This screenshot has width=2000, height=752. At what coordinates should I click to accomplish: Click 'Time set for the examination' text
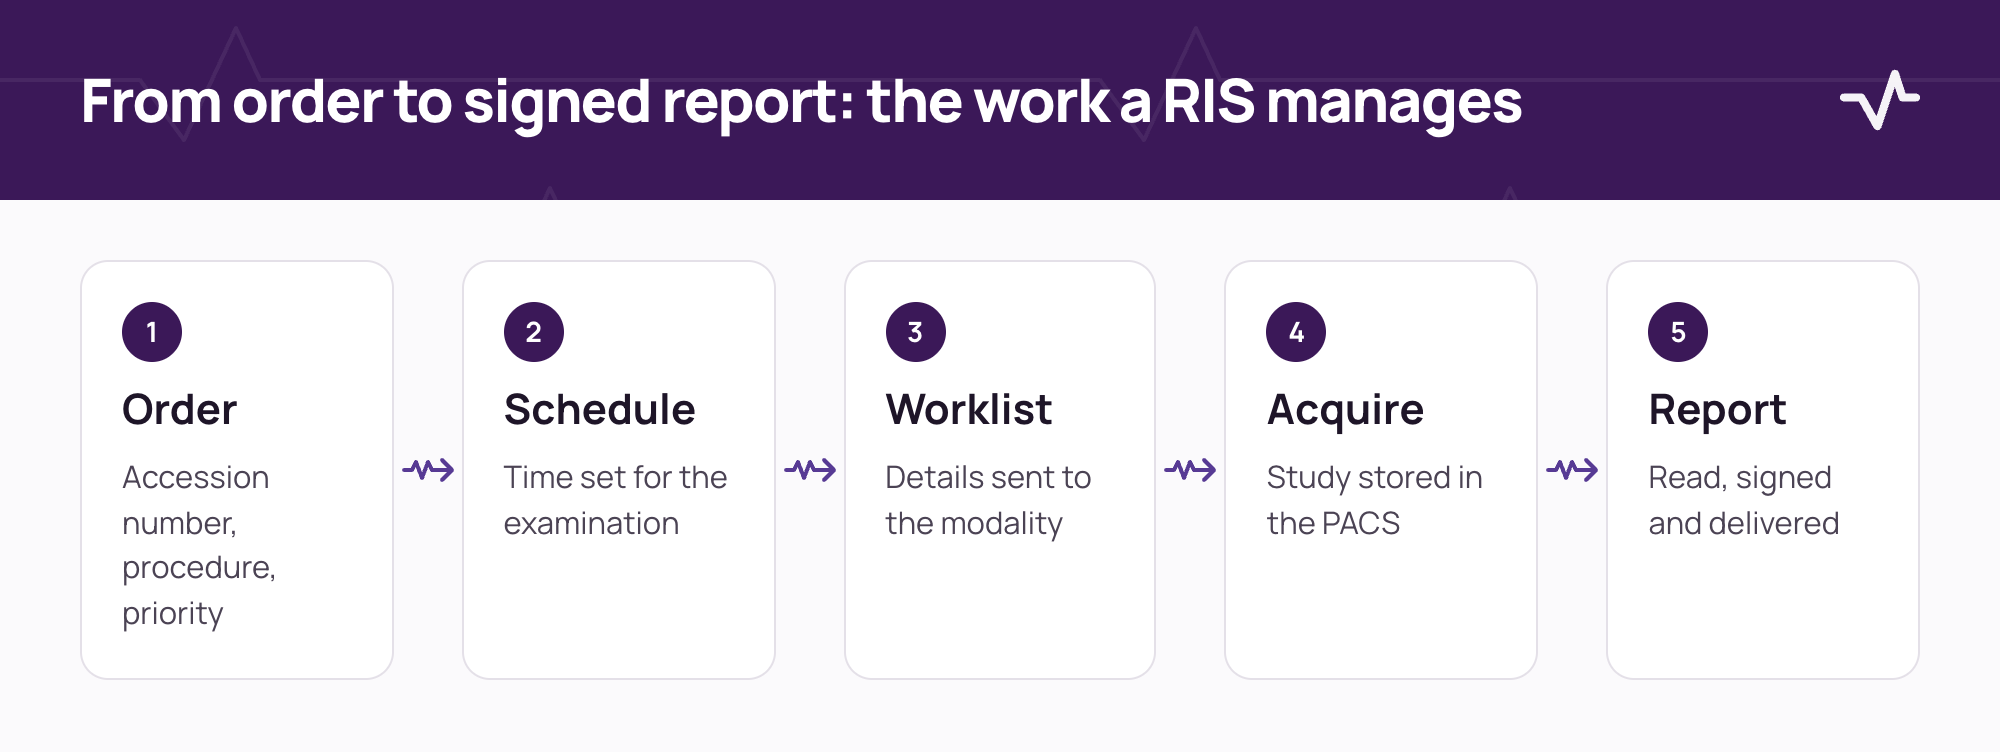(x=616, y=500)
